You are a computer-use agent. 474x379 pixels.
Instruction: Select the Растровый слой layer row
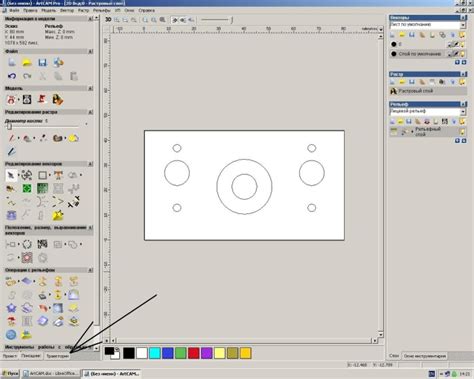428,91
